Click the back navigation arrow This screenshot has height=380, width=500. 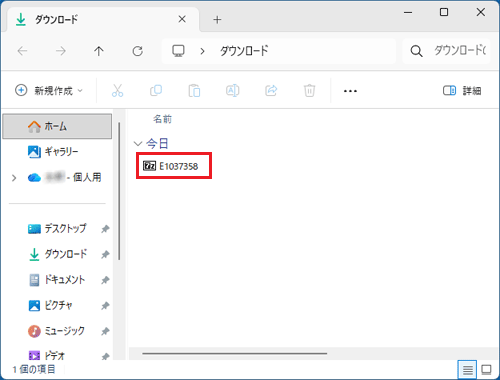(22, 51)
